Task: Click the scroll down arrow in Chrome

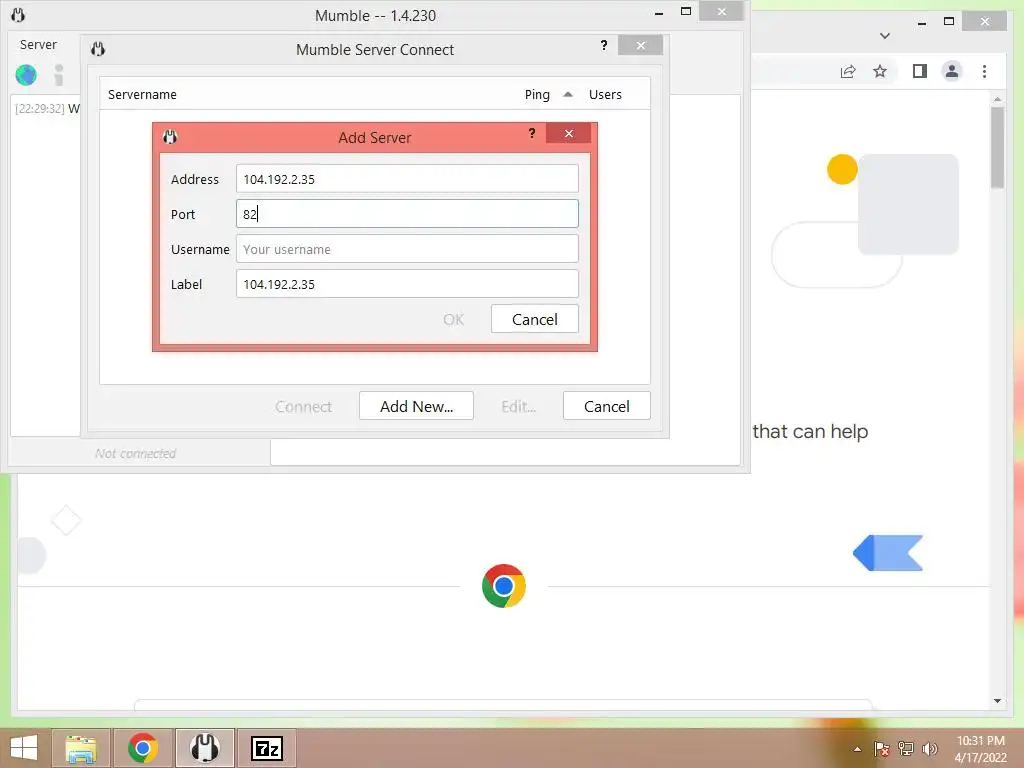Action: pos(997,701)
